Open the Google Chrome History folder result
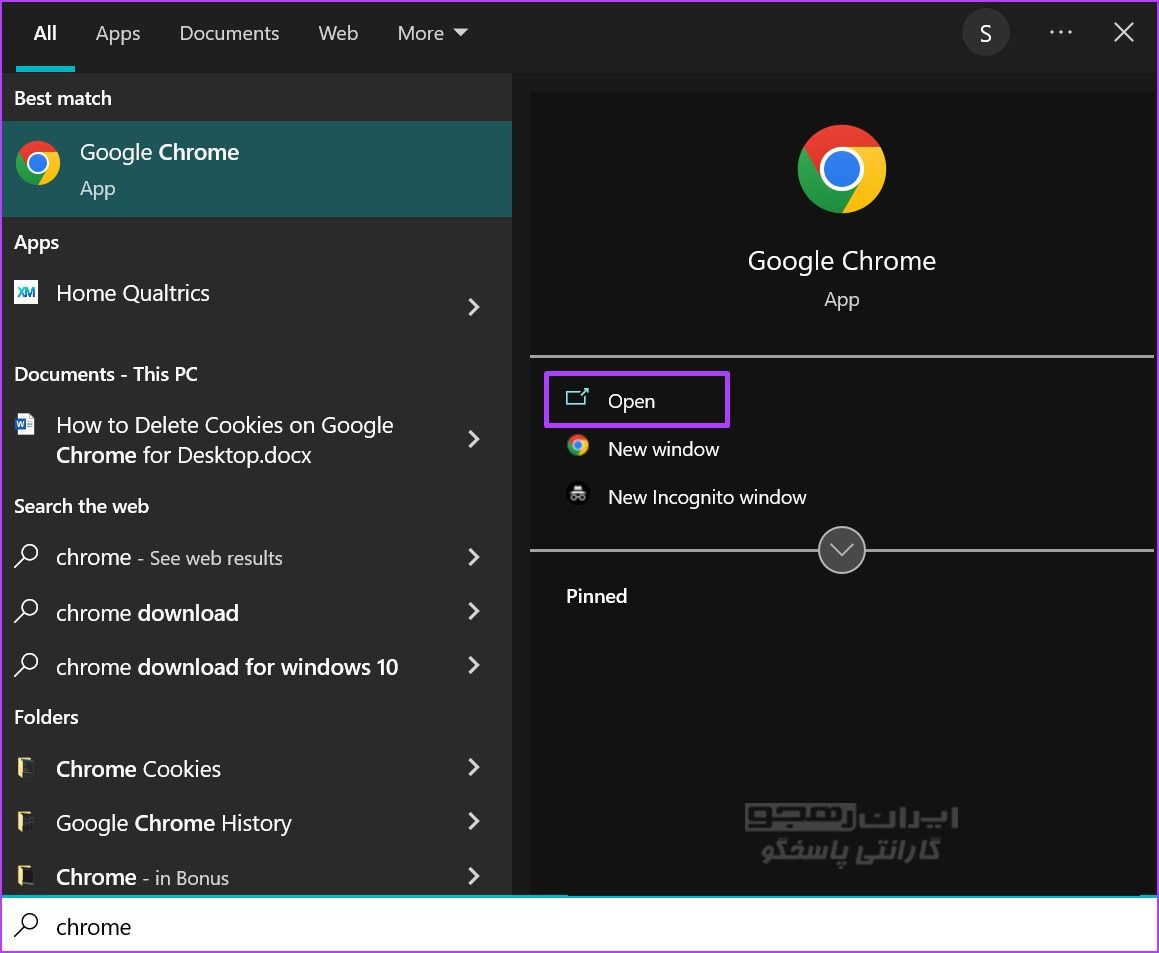1159x953 pixels. pyautogui.click(x=256, y=822)
